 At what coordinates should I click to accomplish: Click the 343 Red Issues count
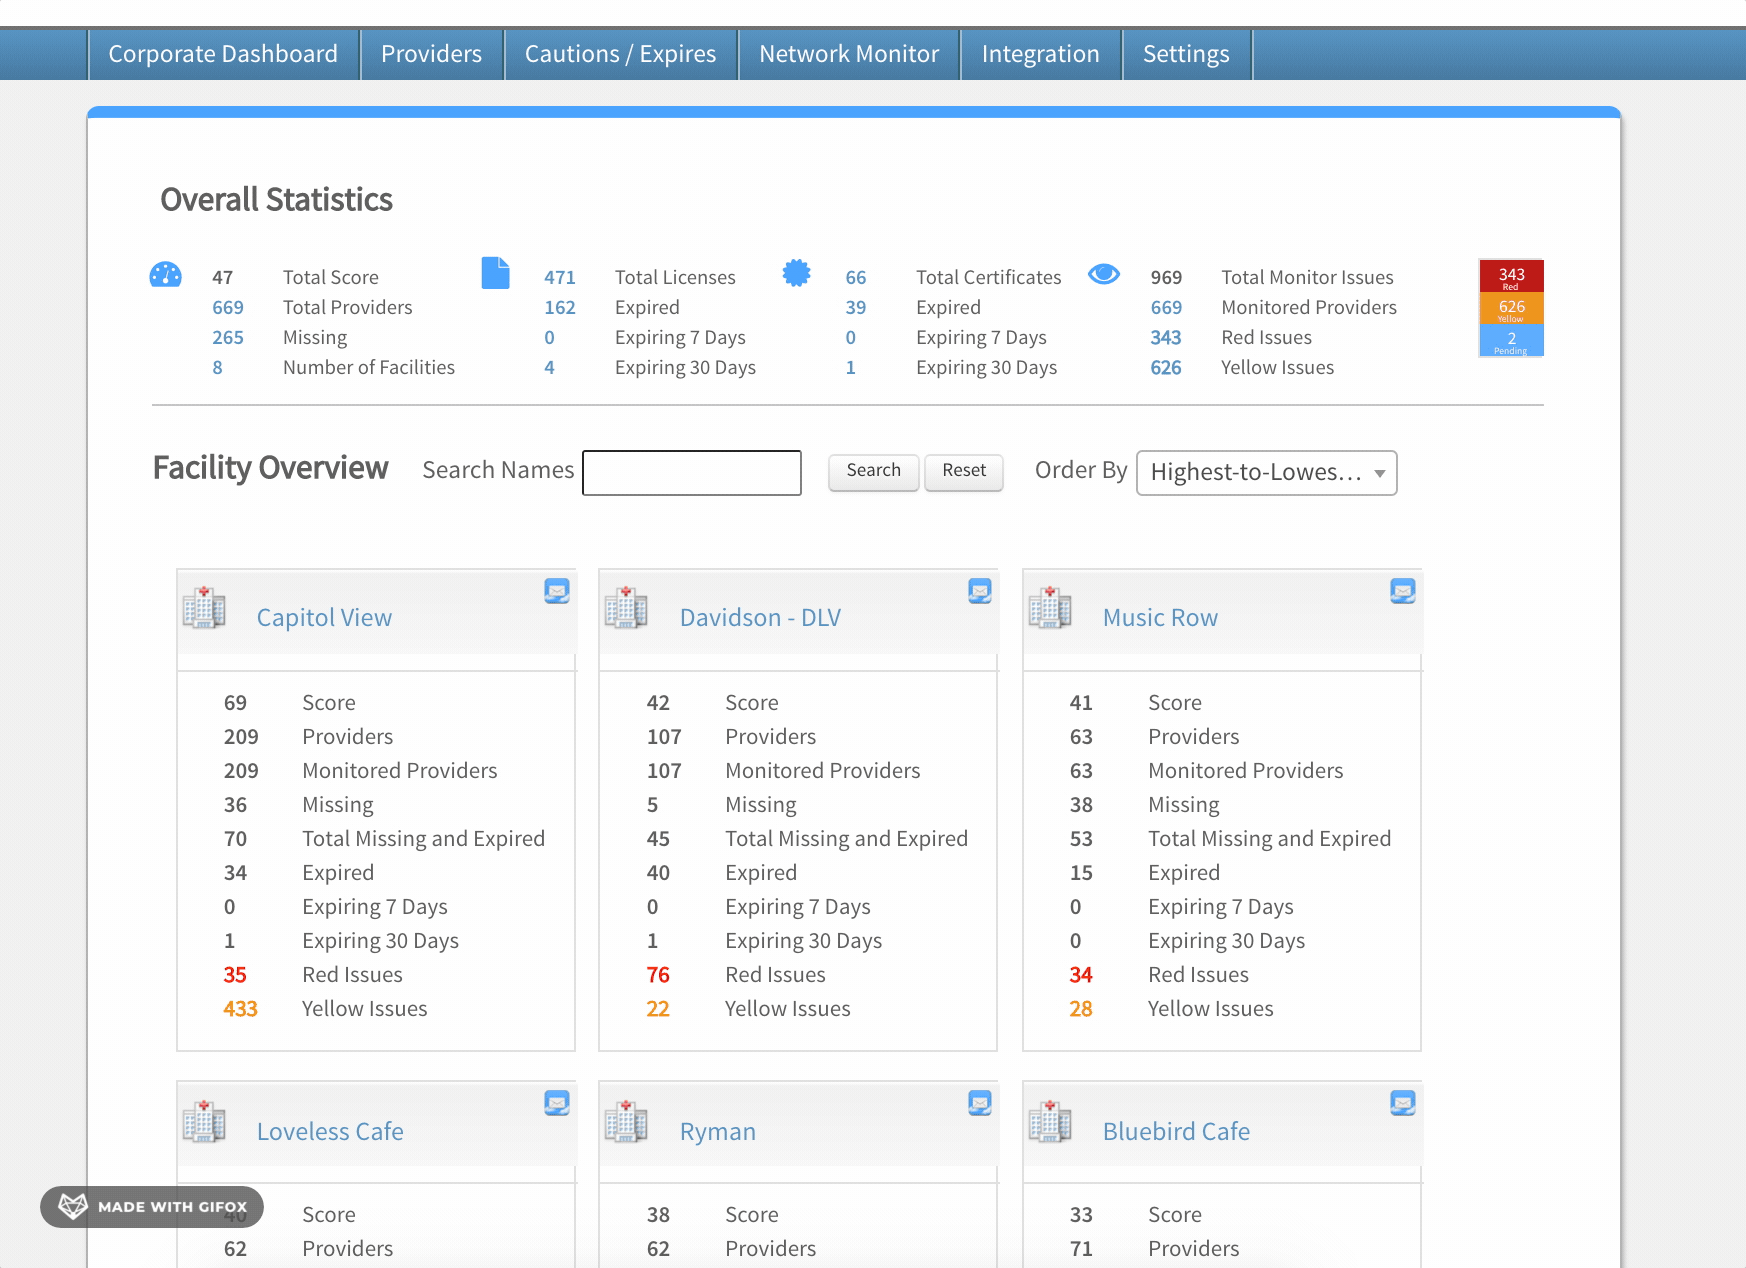pyautogui.click(x=1166, y=338)
